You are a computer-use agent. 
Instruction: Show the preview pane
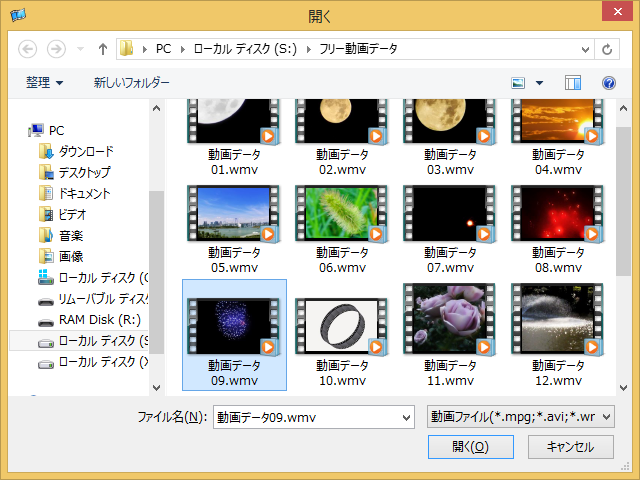point(573,83)
